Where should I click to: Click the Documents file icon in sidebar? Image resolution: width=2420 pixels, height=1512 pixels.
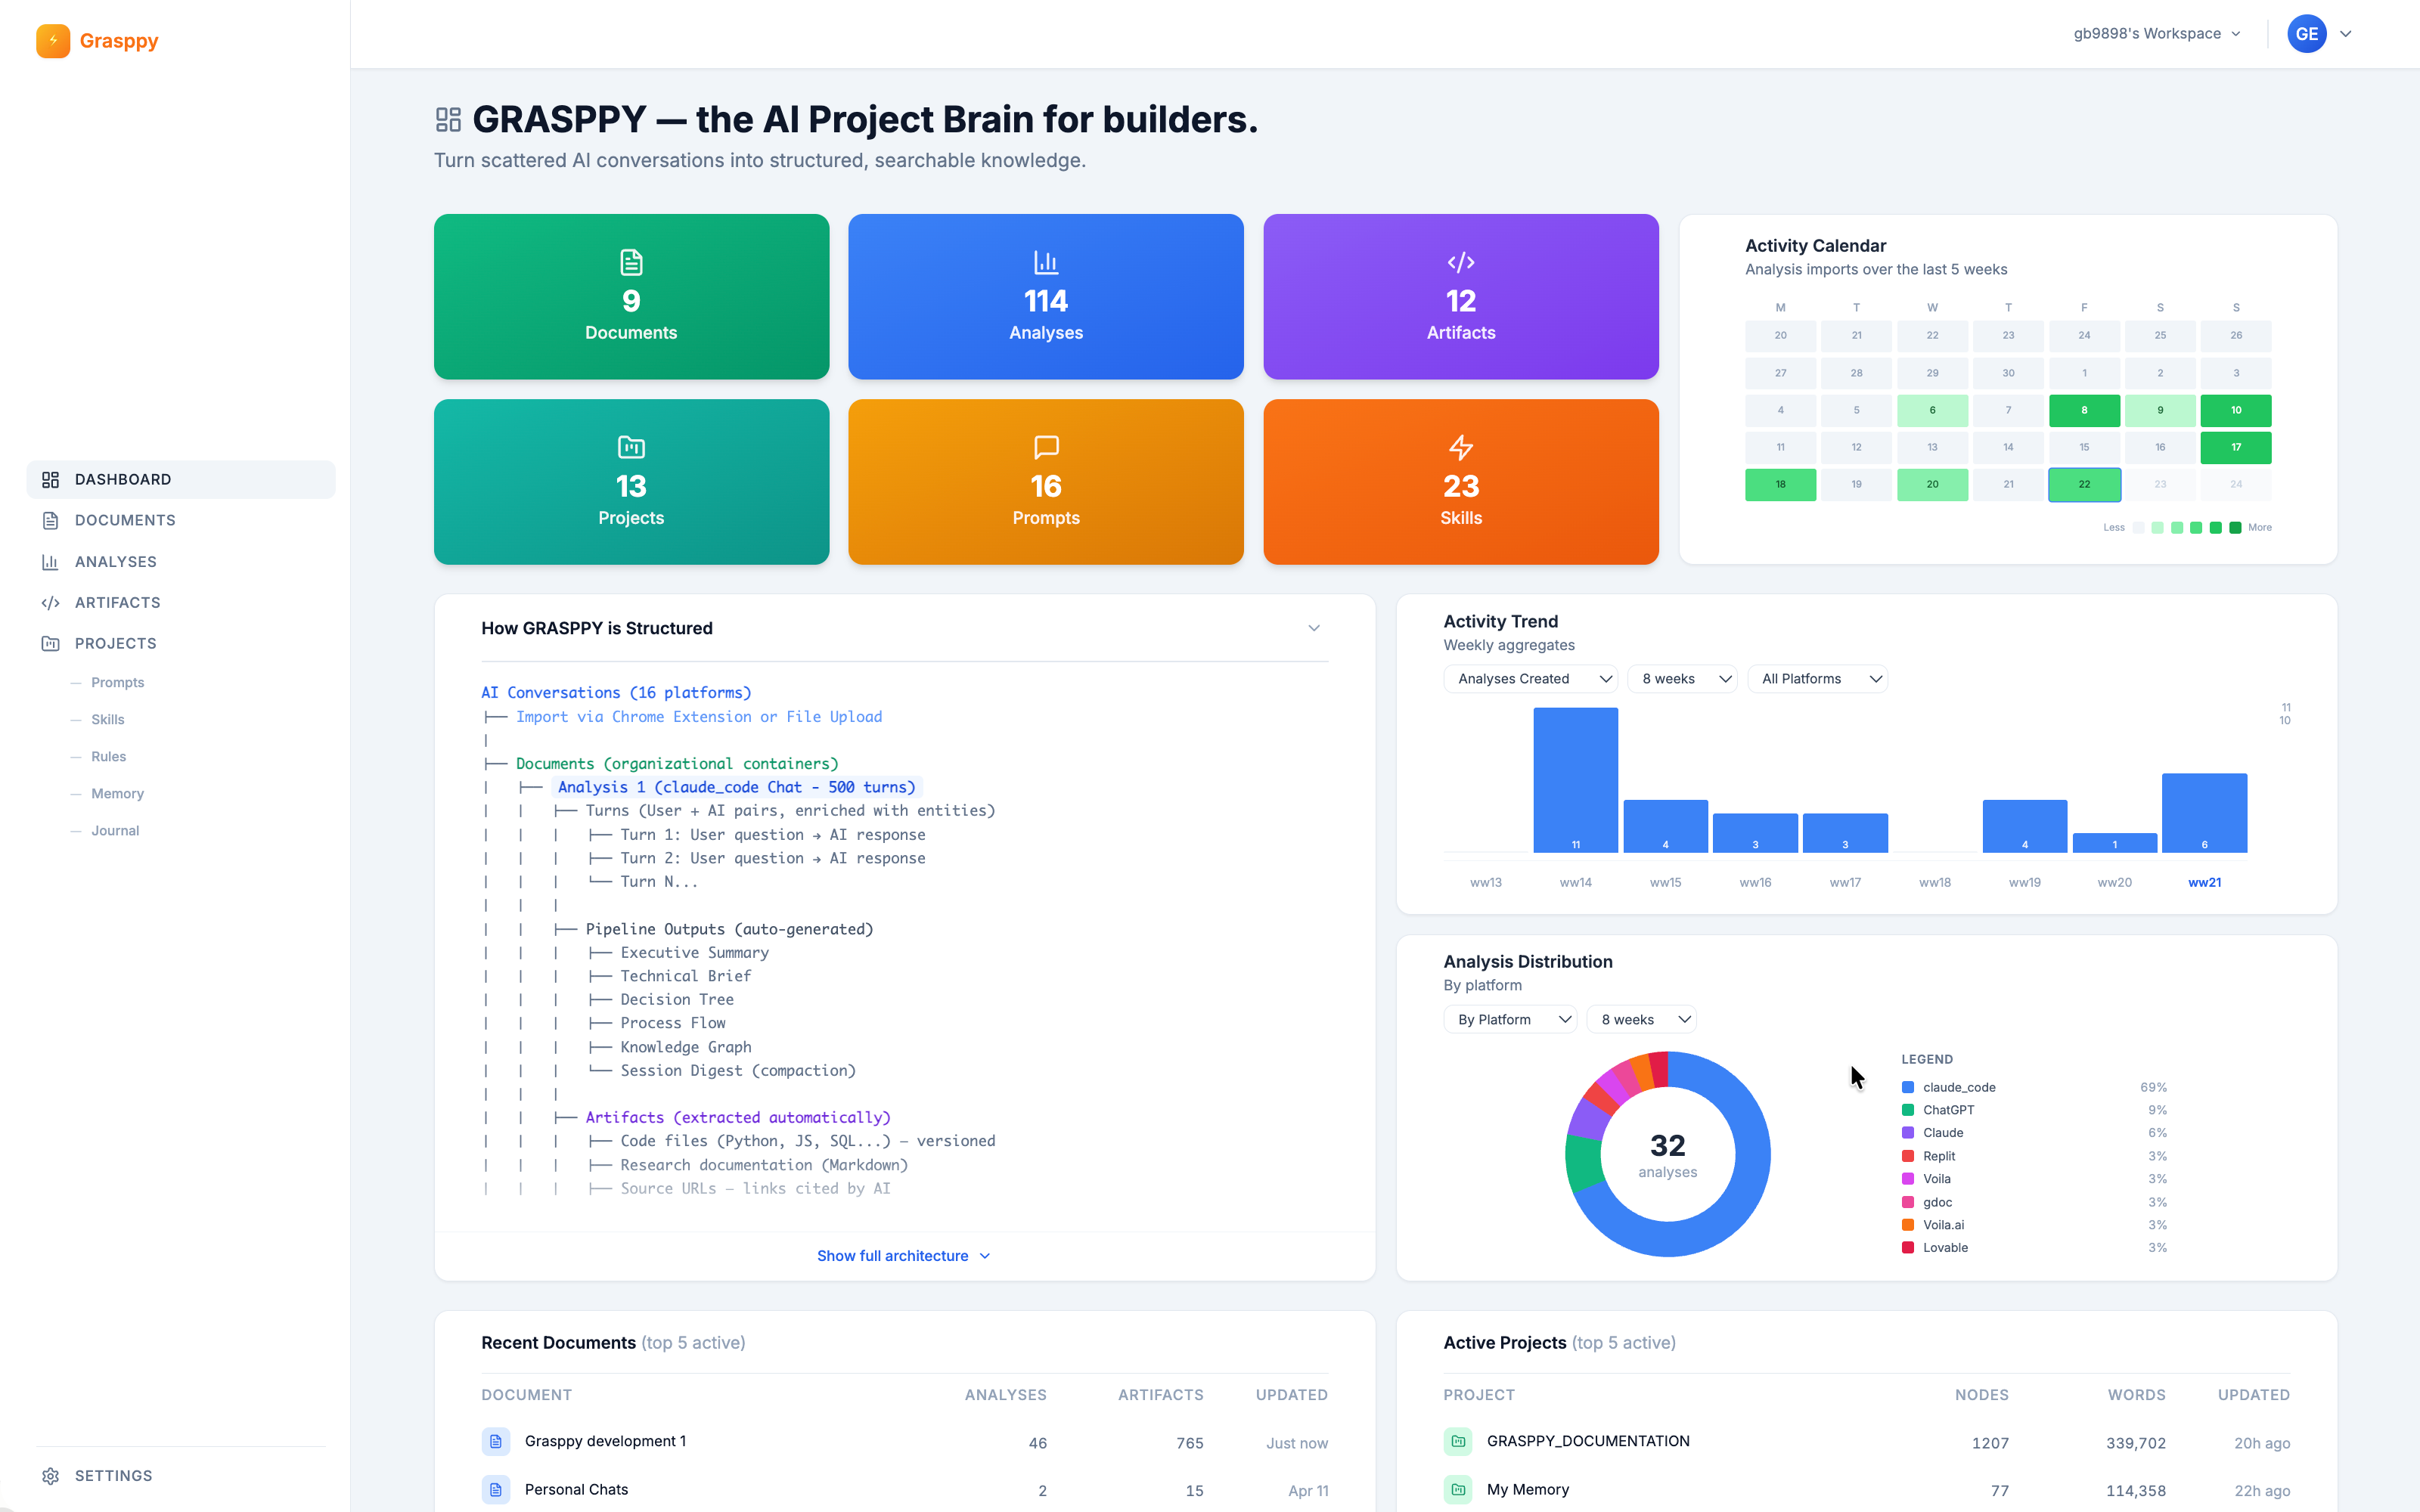50,520
